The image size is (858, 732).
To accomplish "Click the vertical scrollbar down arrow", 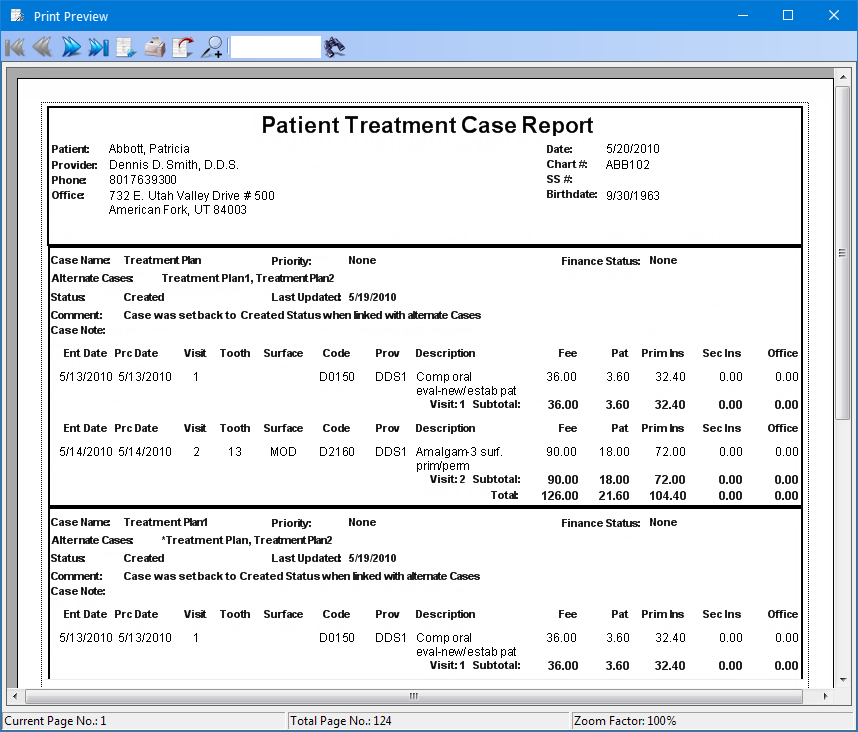I will click(843, 679).
